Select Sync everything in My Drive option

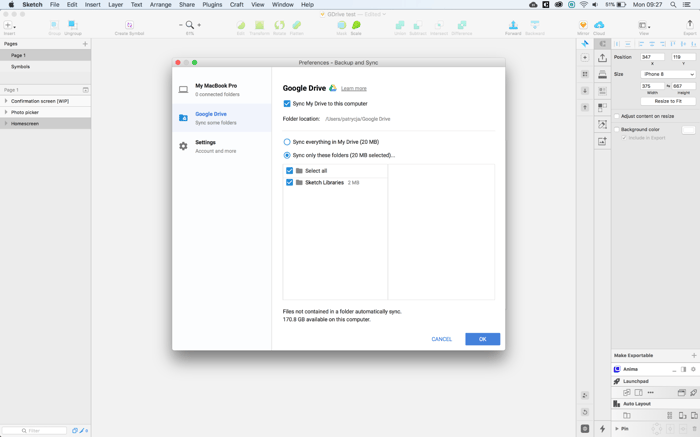point(287,142)
